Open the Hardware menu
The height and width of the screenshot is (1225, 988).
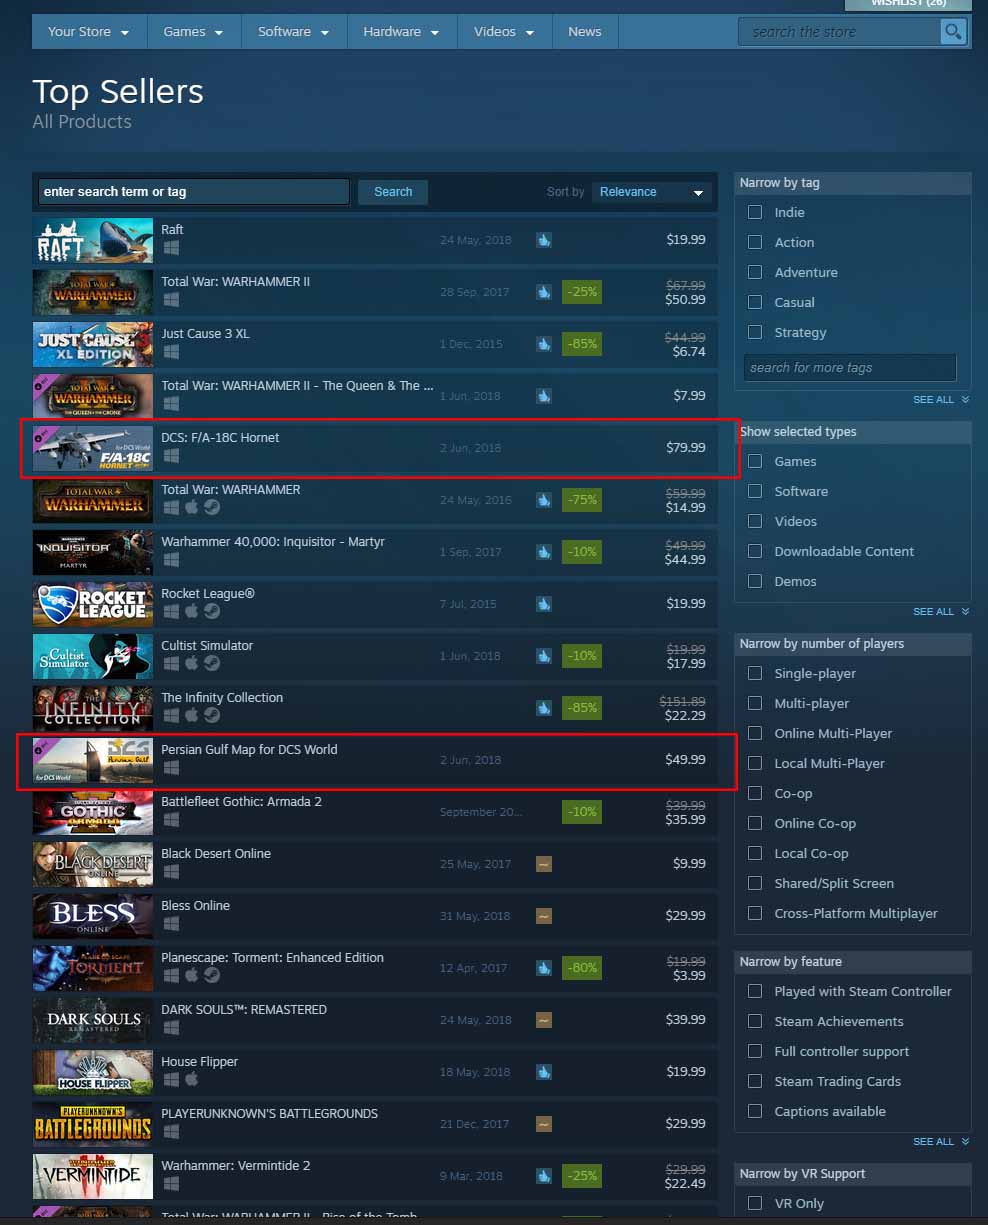(402, 32)
